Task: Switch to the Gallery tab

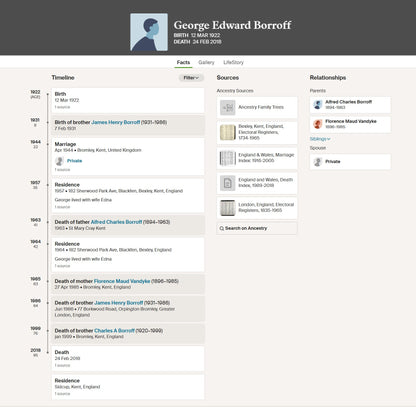Action: pyautogui.click(x=206, y=62)
